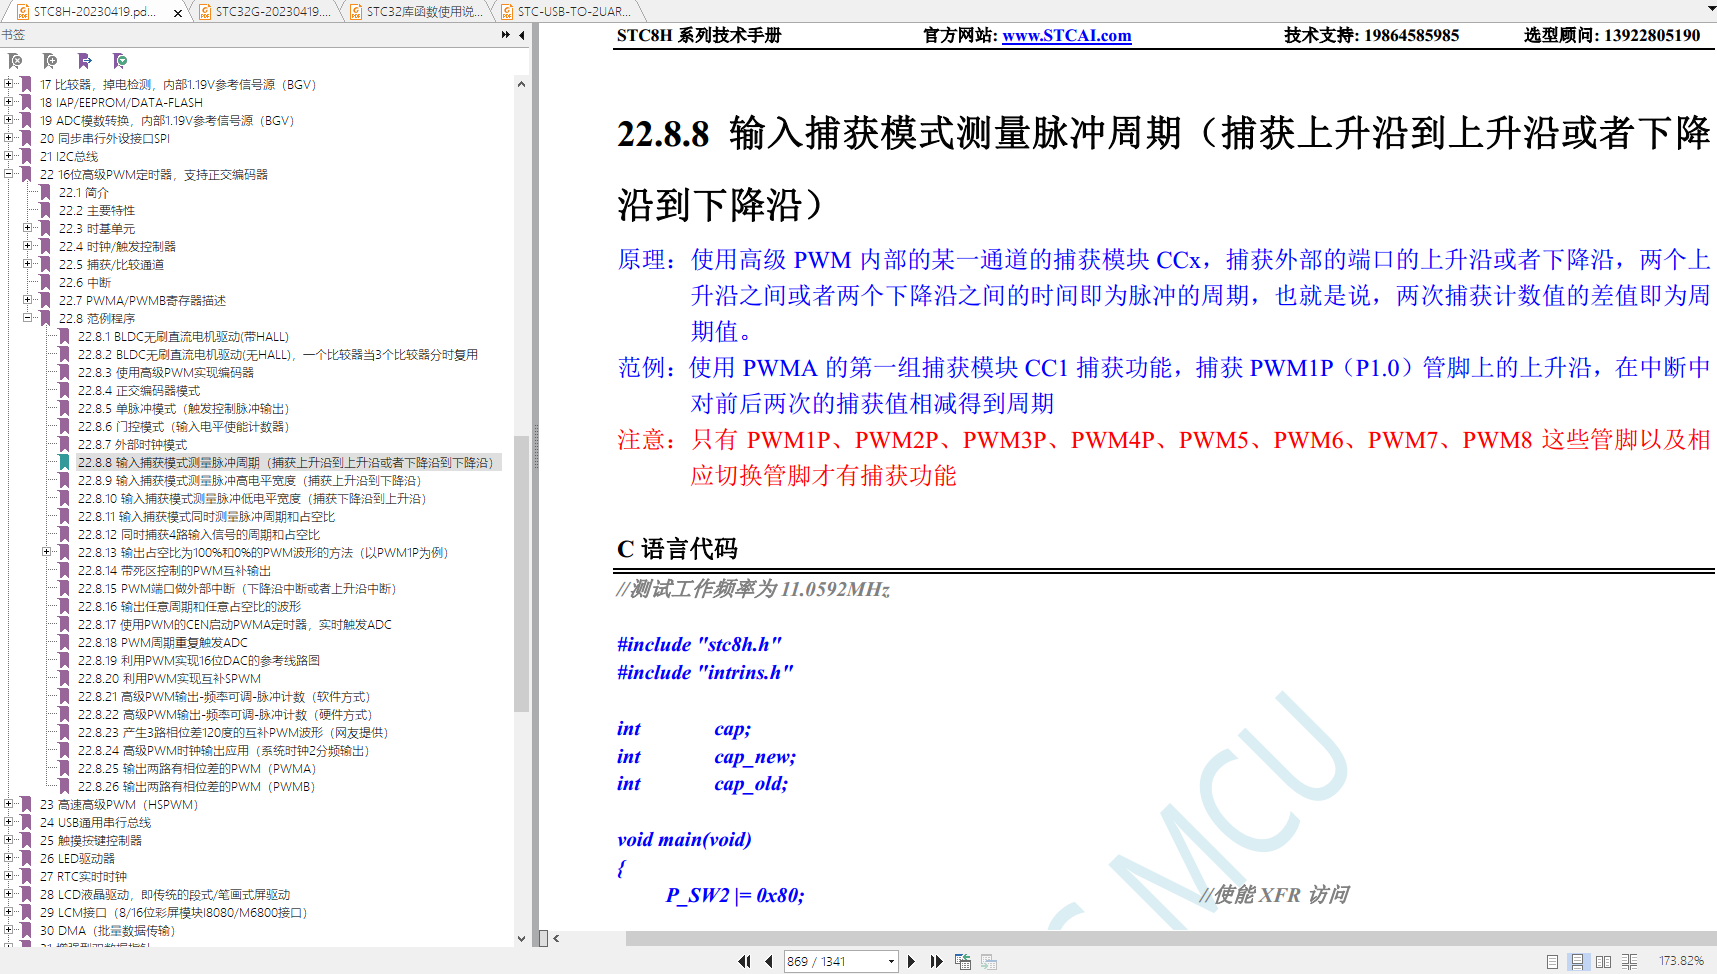Expand chapter 30 DMA tree node
Image resolution: width=1717 pixels, height=974 pixels.
[x=9, y=930]
